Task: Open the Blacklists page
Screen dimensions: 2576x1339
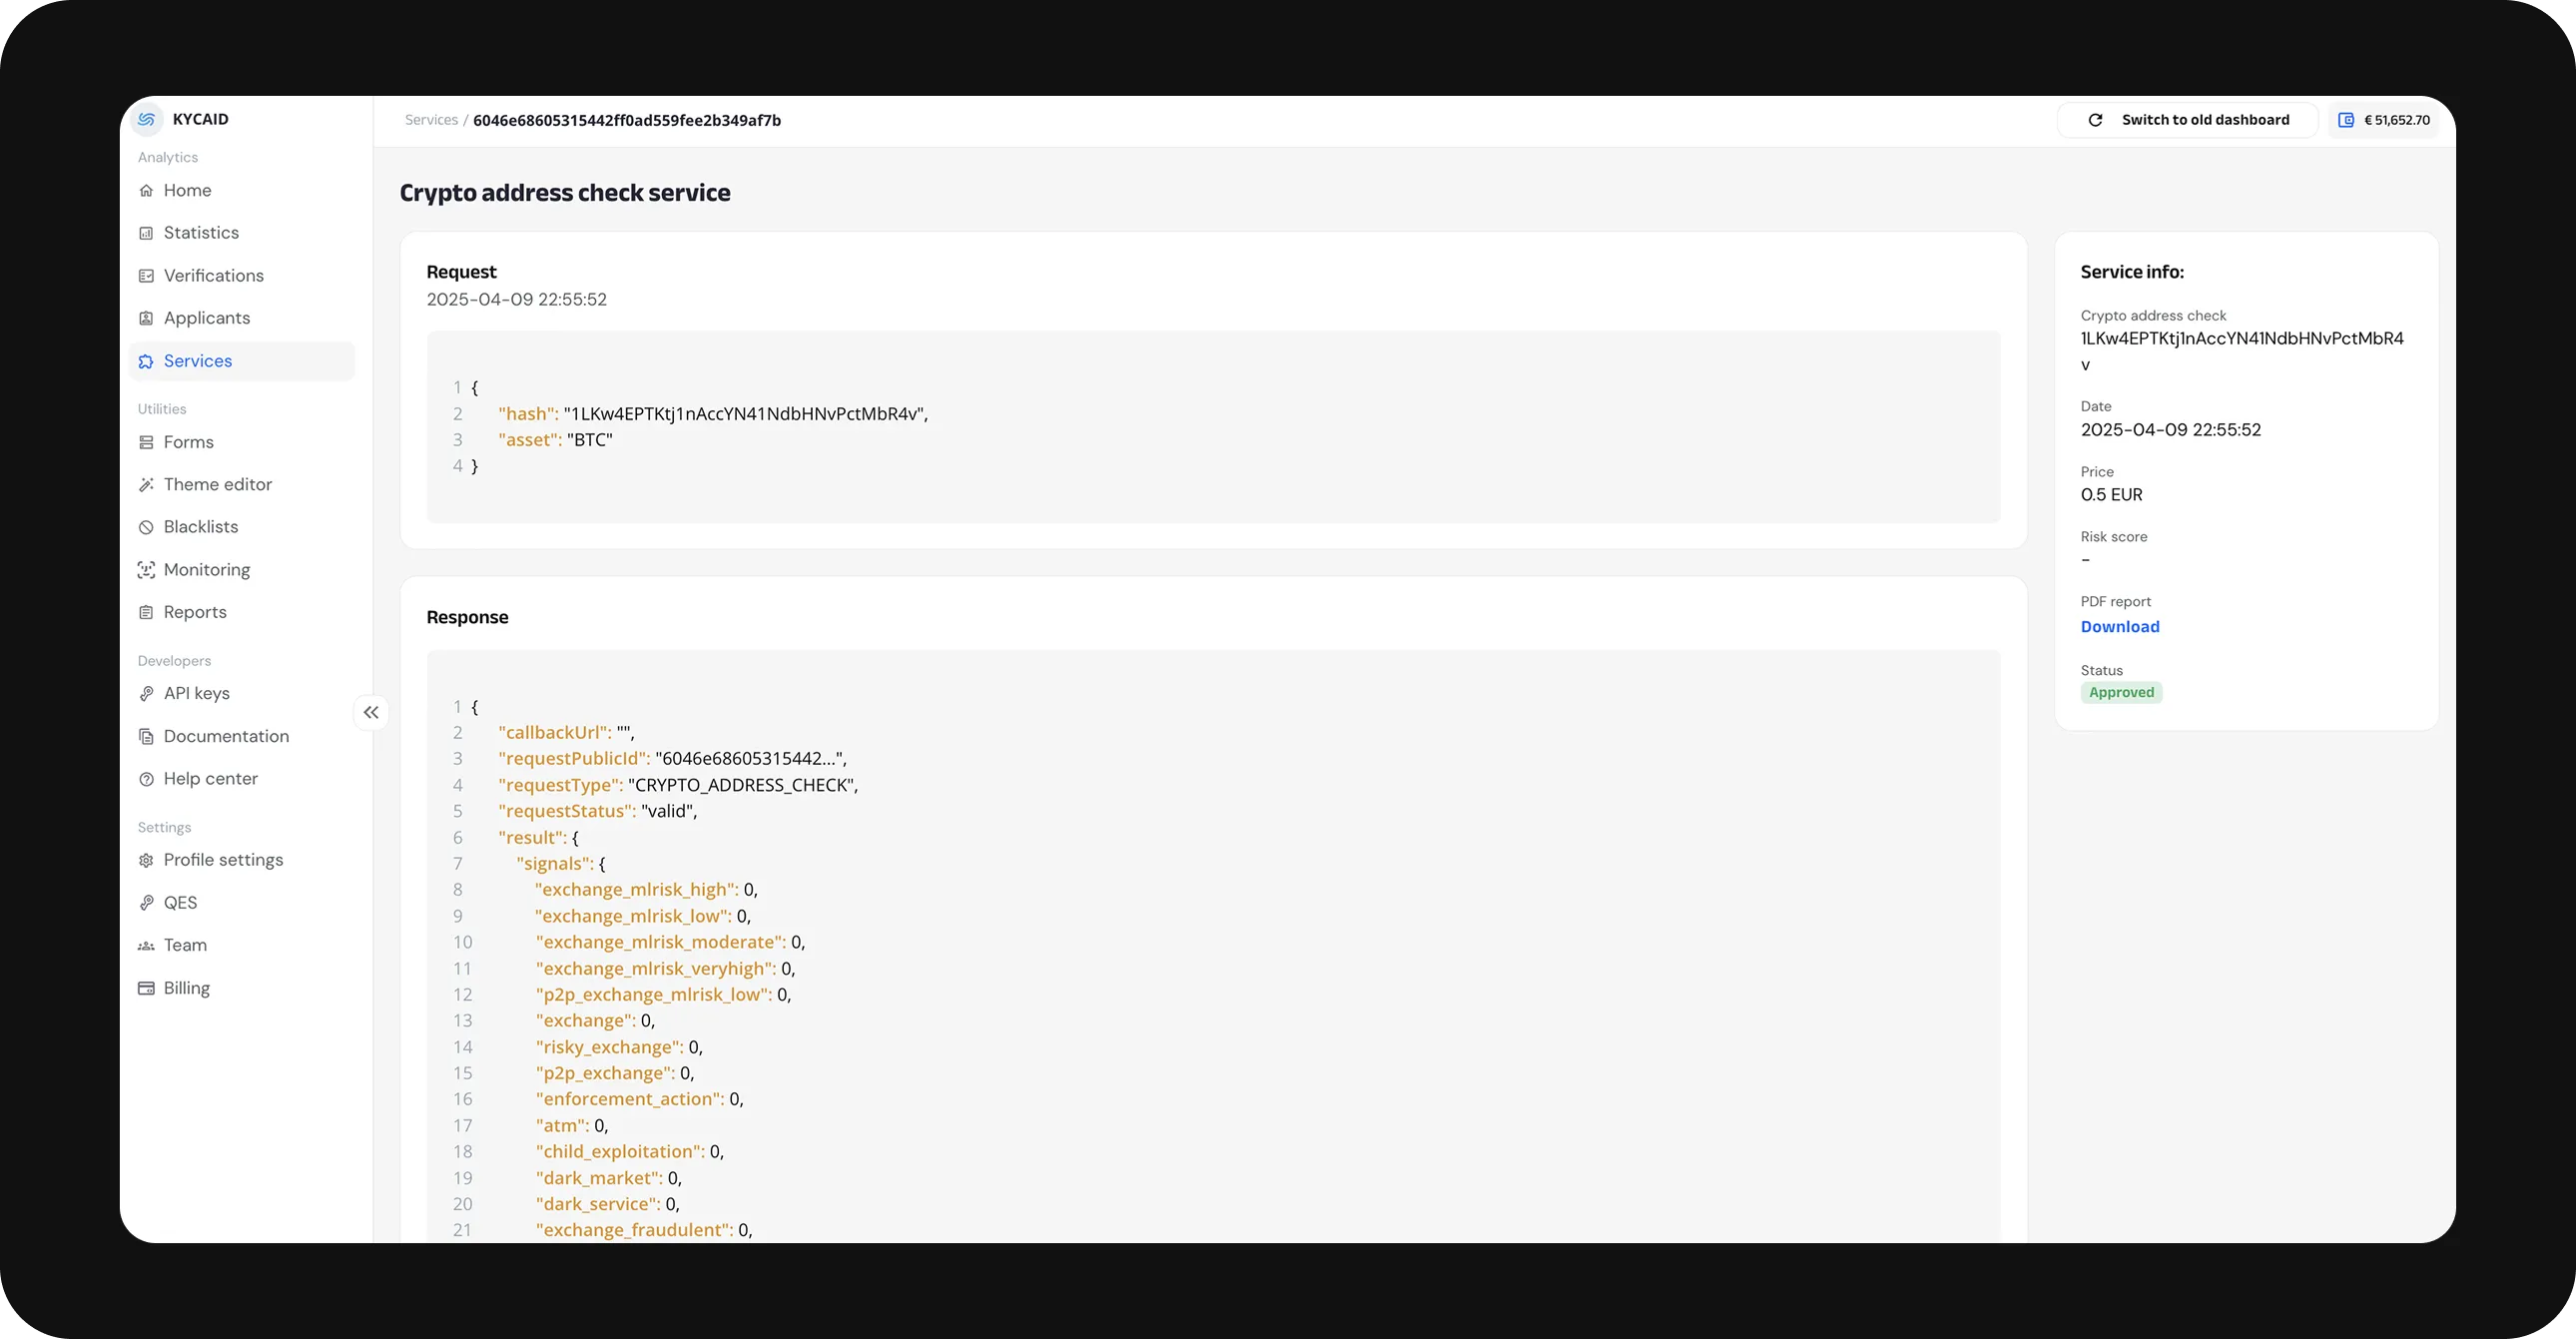Action: click(200, 526)
